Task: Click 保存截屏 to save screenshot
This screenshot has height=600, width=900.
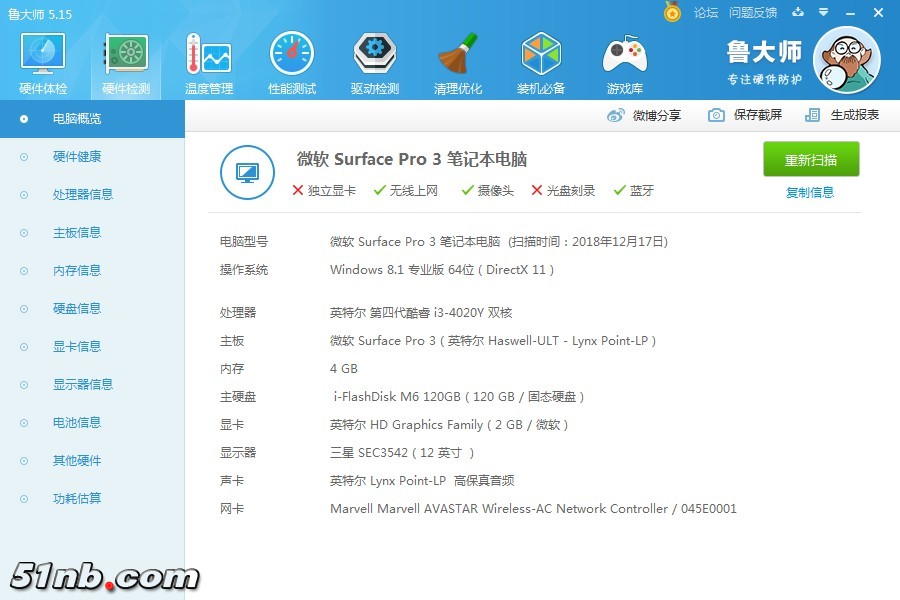Action: coord(746,115)
